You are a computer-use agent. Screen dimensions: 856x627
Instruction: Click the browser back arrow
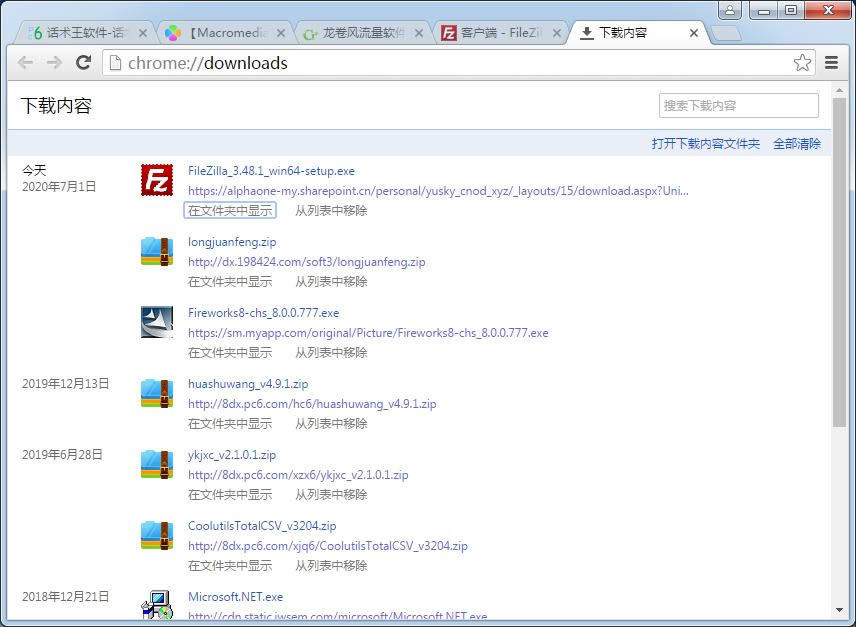25,63
